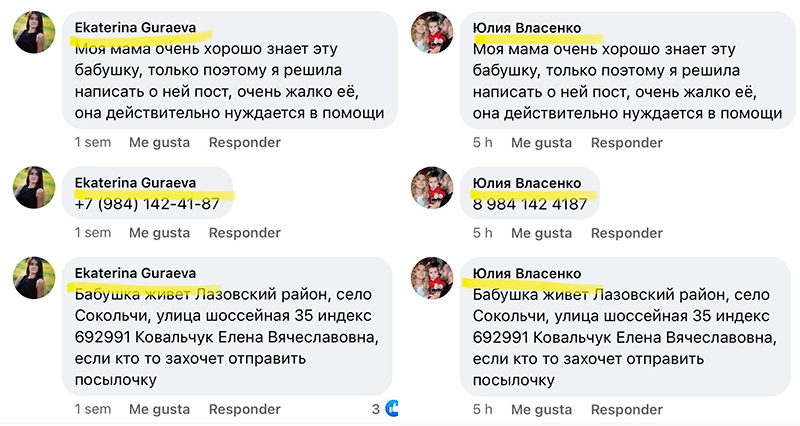
Task: Click Юлия Власенко's avatar beside her address comment
Action: (x=432, y=279)
